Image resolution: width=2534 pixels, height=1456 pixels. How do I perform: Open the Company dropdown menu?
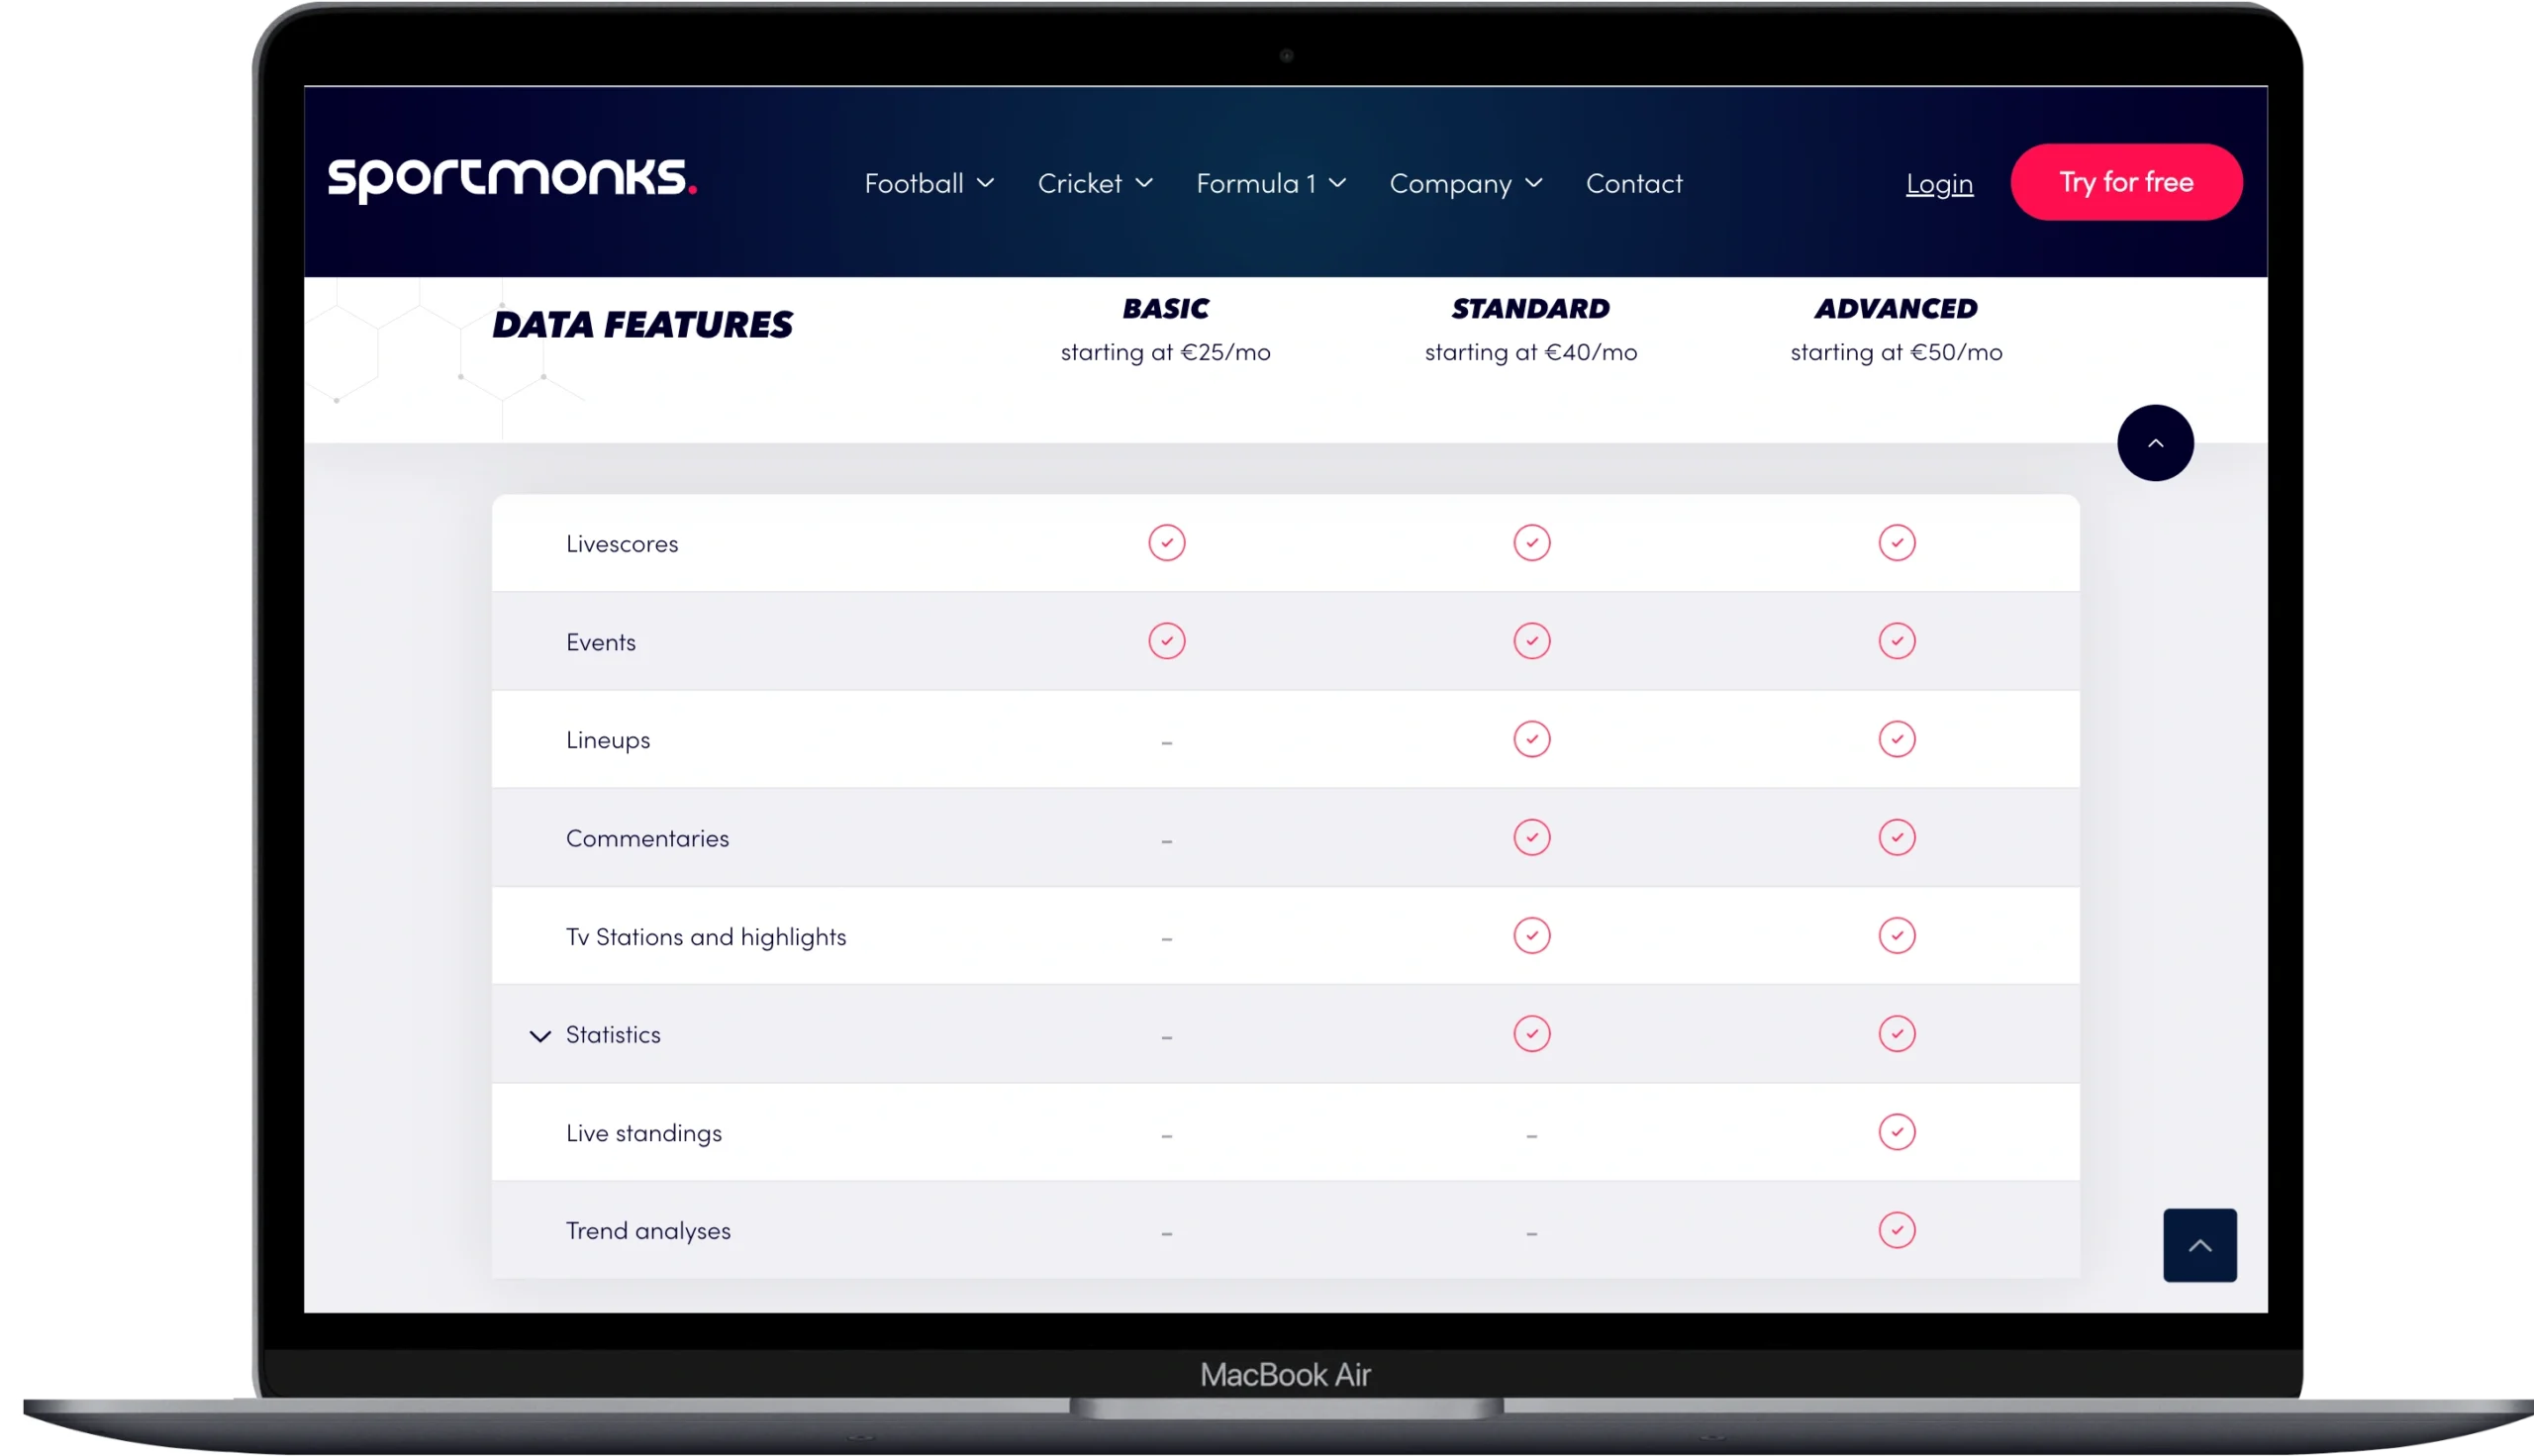point(1466,184)
